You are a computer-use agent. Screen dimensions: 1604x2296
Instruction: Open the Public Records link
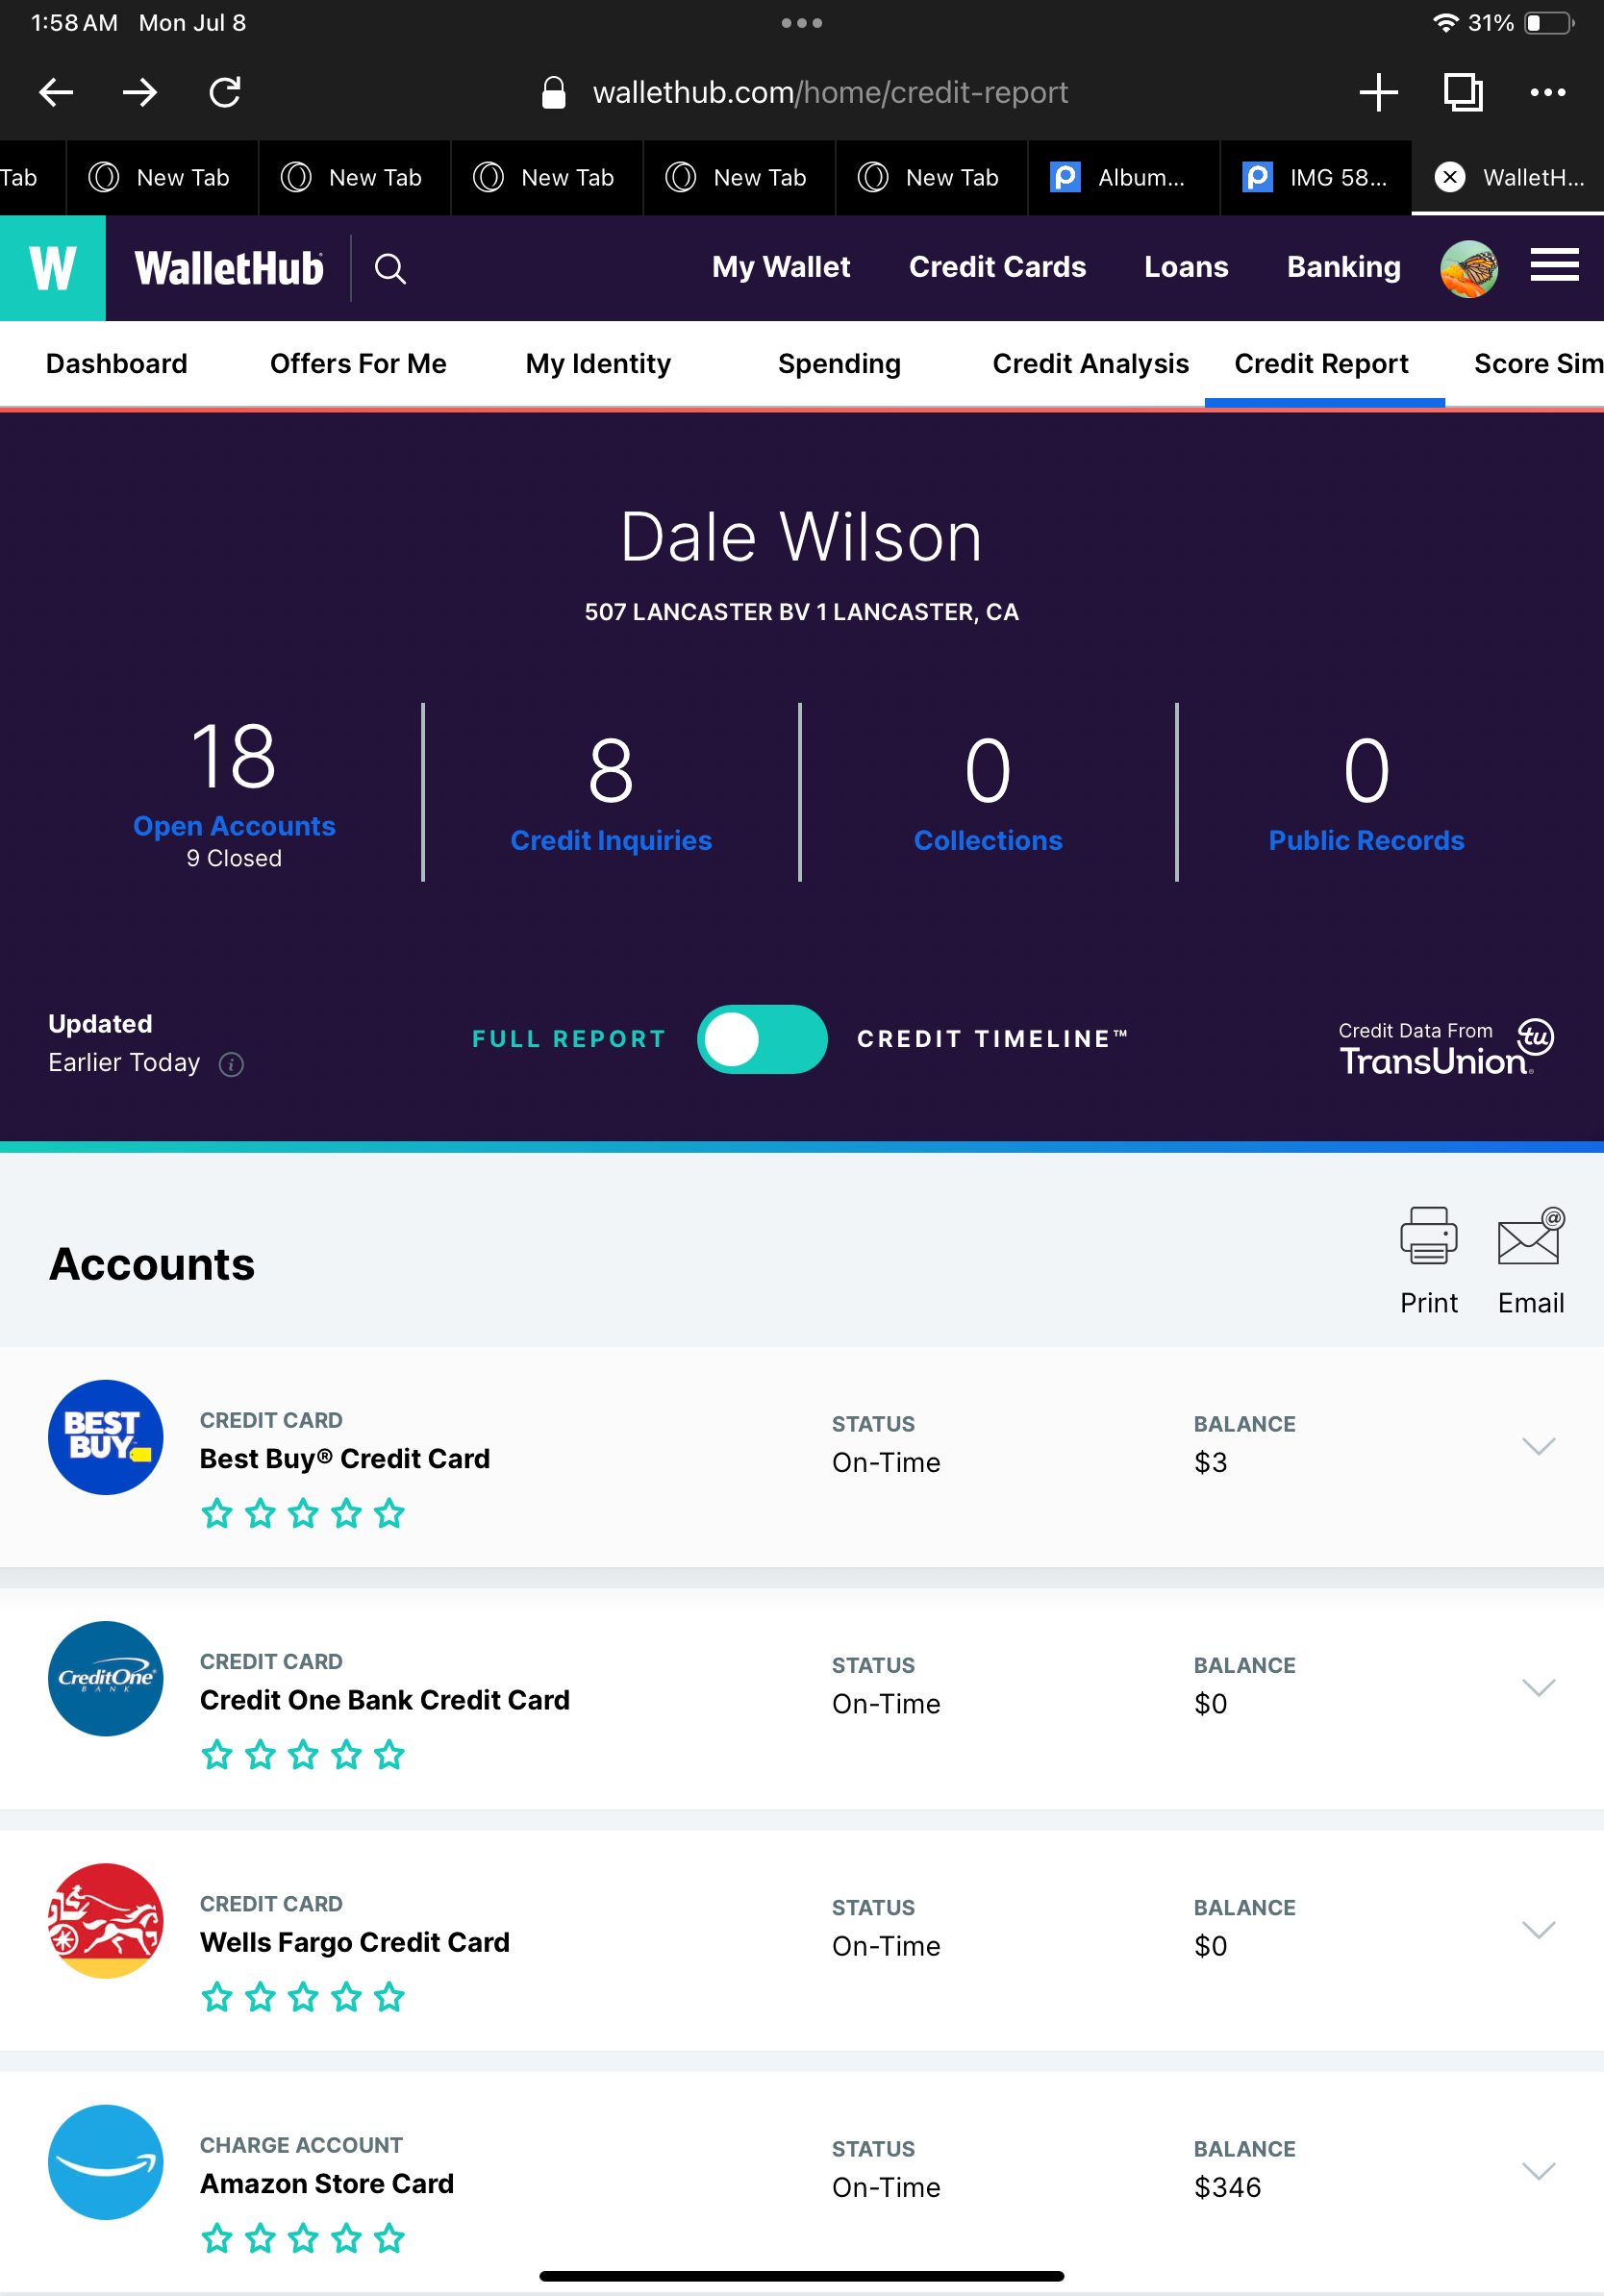1366,840
